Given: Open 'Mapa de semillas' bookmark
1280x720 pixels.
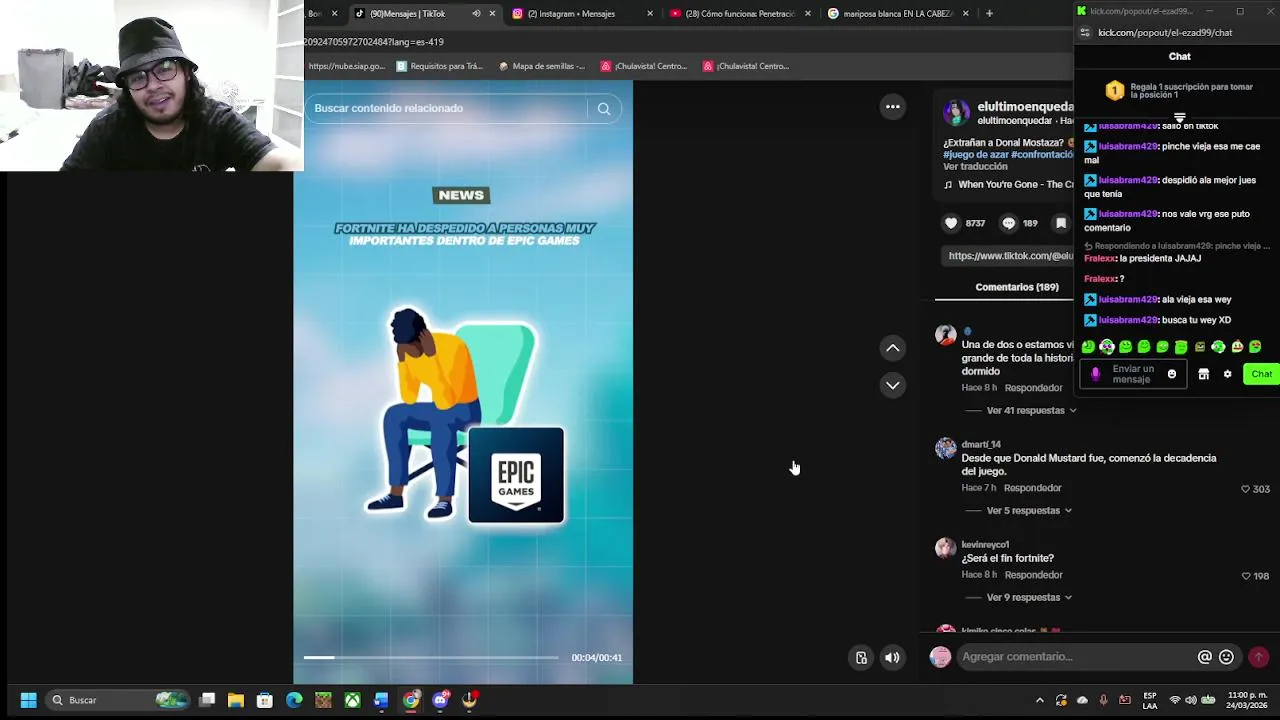Looking at the screenshot, I should pyautogui.click(x=541, y=66).
